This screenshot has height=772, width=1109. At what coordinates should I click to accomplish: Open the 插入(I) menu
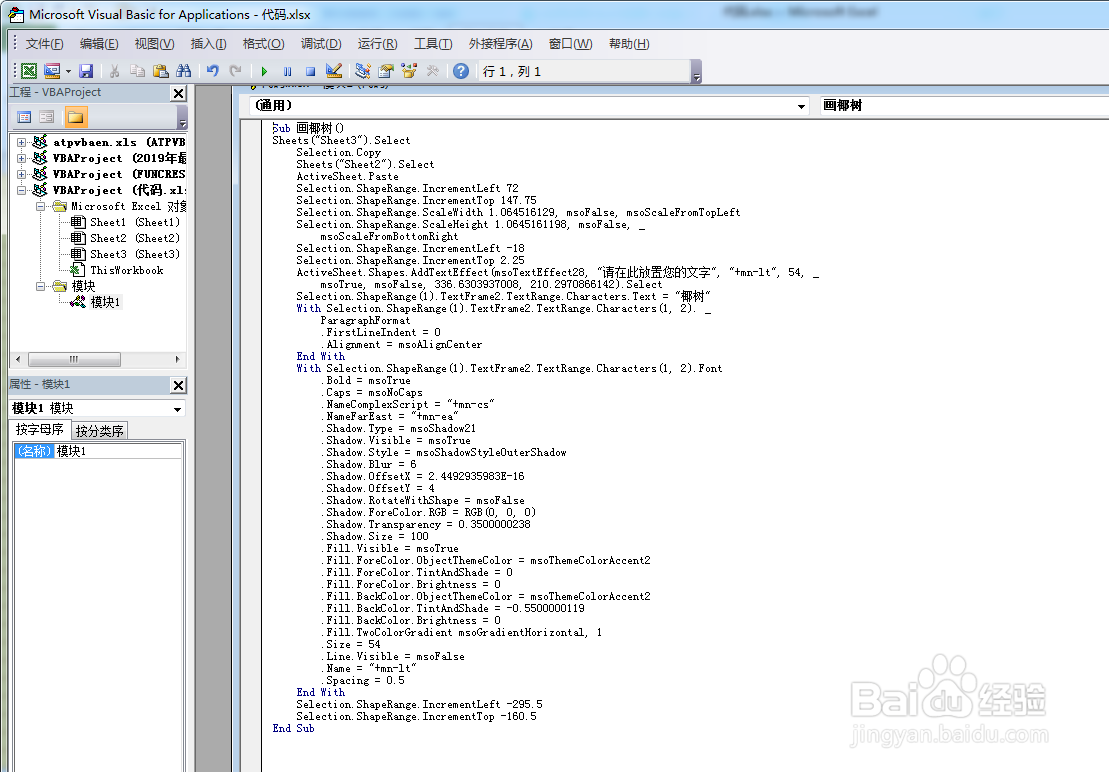pyautogui.click(x=209, y=44)
